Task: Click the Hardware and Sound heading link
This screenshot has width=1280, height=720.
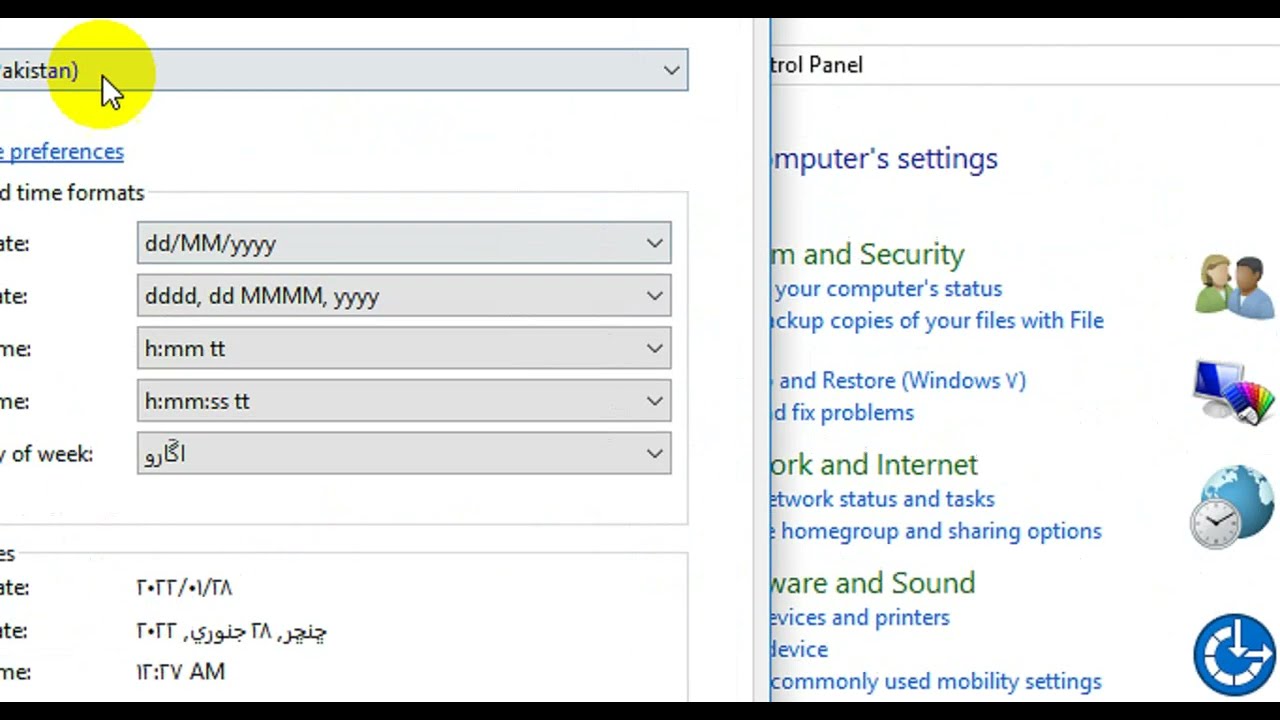Action: tap(873, 583)
